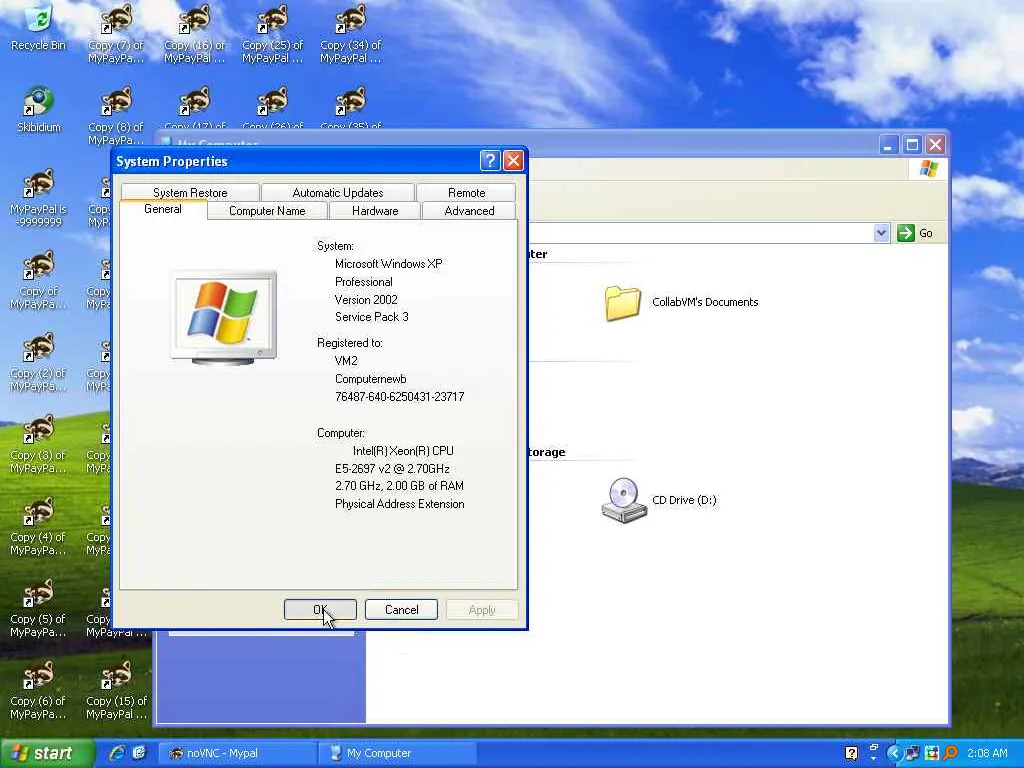Click the clock showing 2:08 AM
This screenshot has width=1024, height=768.
987,753
